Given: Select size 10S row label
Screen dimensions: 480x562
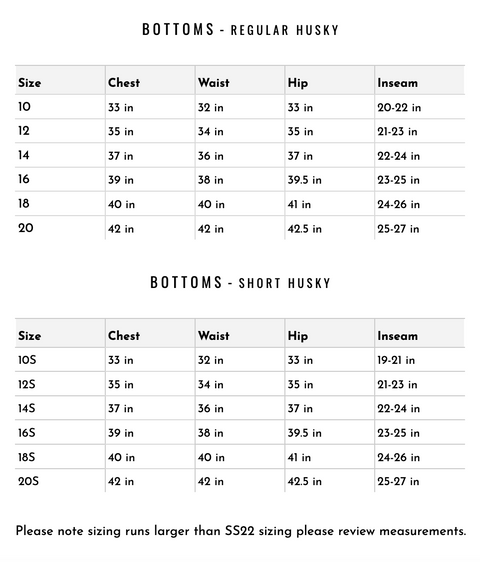Looking at the screenshot, I should (x=27, y=359).
